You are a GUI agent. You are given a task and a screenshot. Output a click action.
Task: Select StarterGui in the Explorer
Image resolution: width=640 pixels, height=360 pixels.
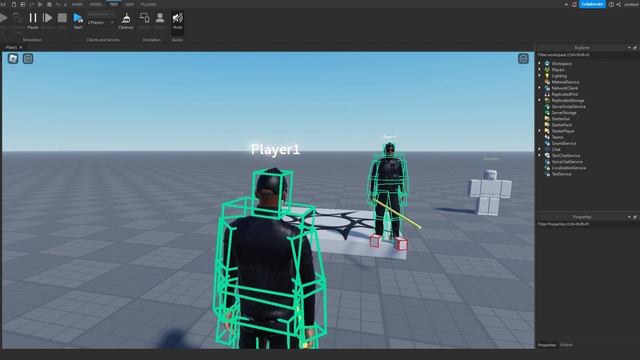(560, 119)
